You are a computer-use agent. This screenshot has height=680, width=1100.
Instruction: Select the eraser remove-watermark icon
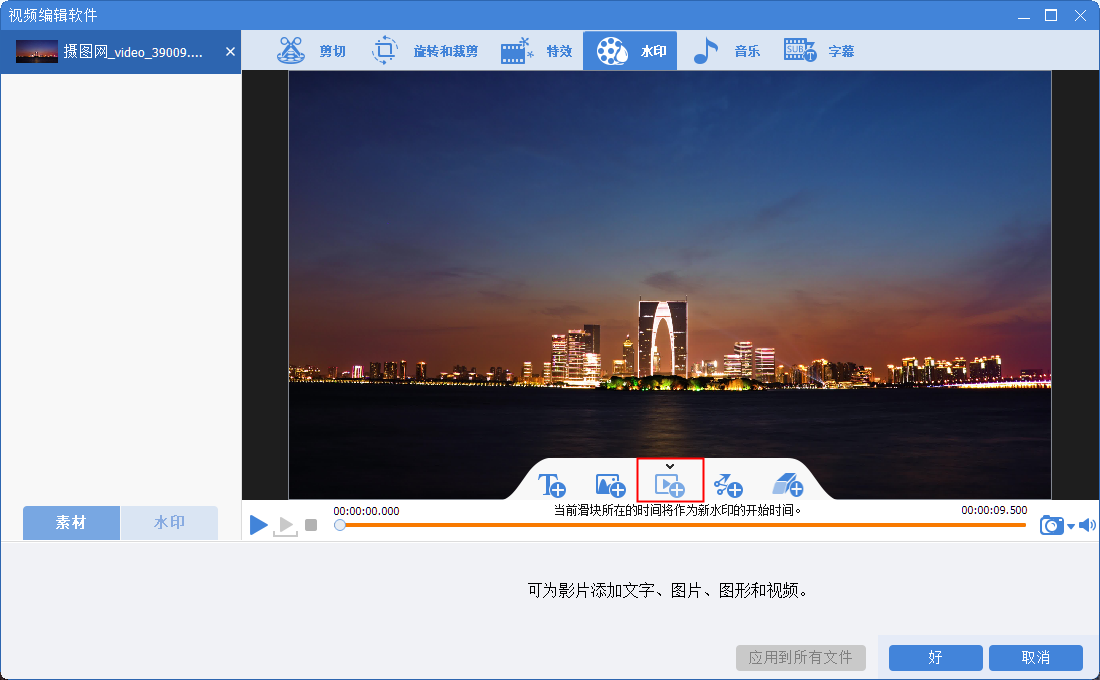coord(787,486)
